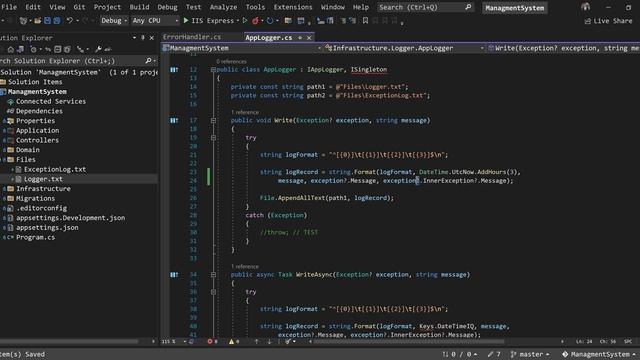Click the Hot Reload flame icon
This screenshot has width=640, height=360.
[256, 20]
